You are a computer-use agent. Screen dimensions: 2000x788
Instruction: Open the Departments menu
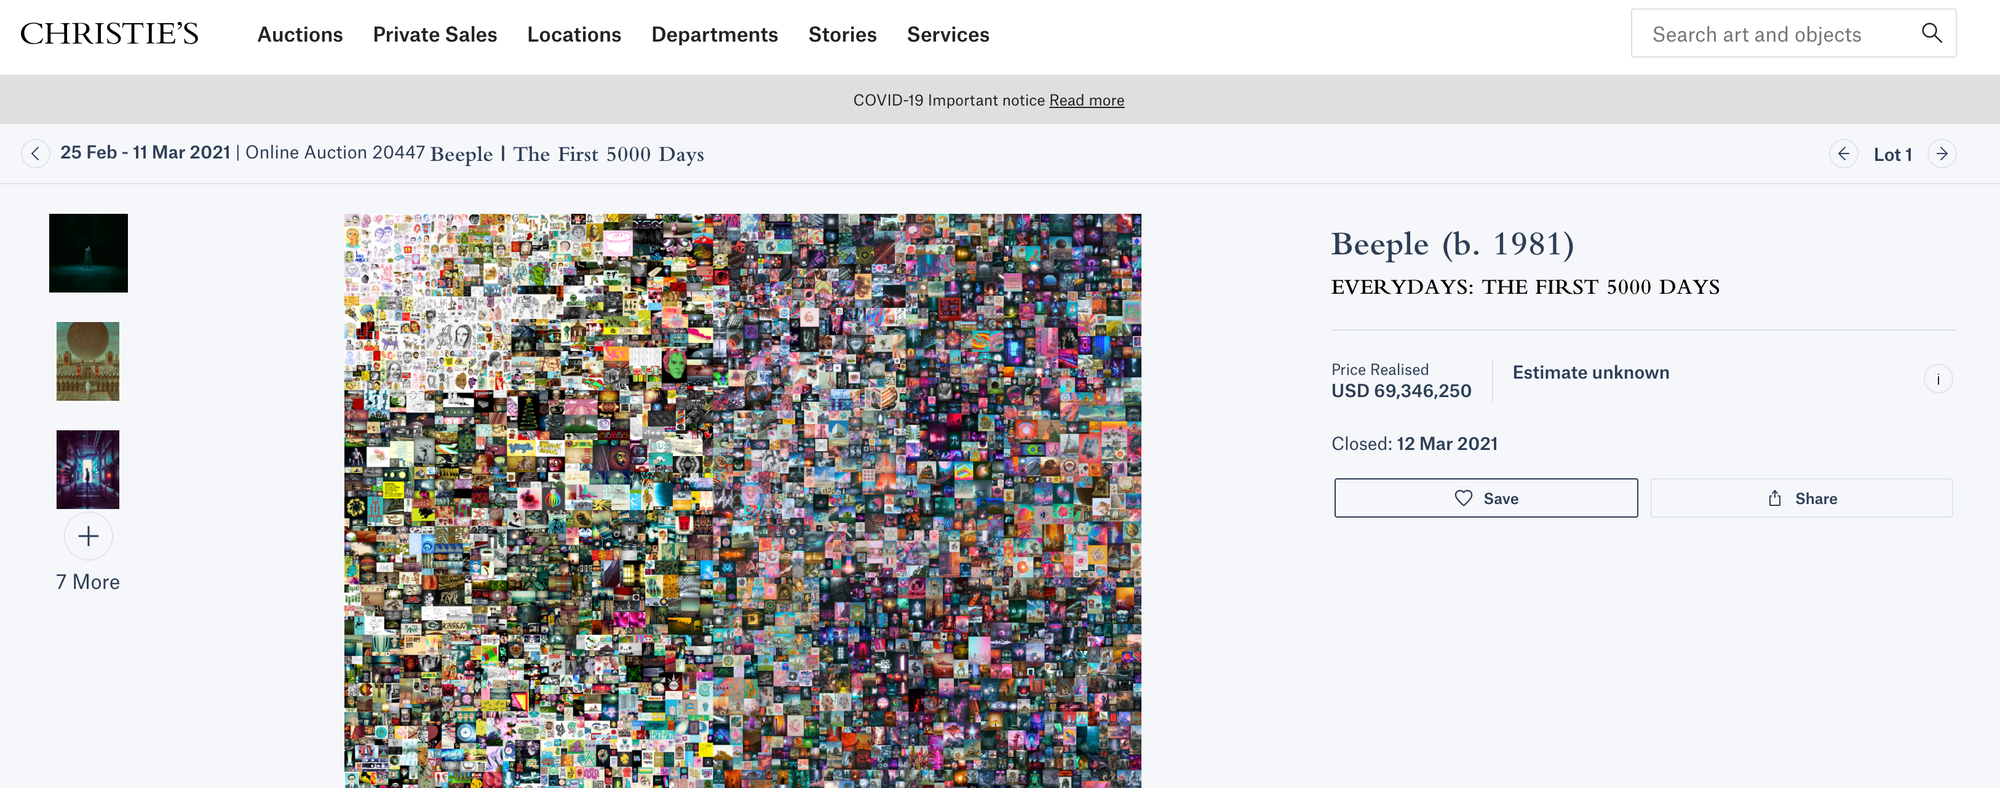point(715,35)
